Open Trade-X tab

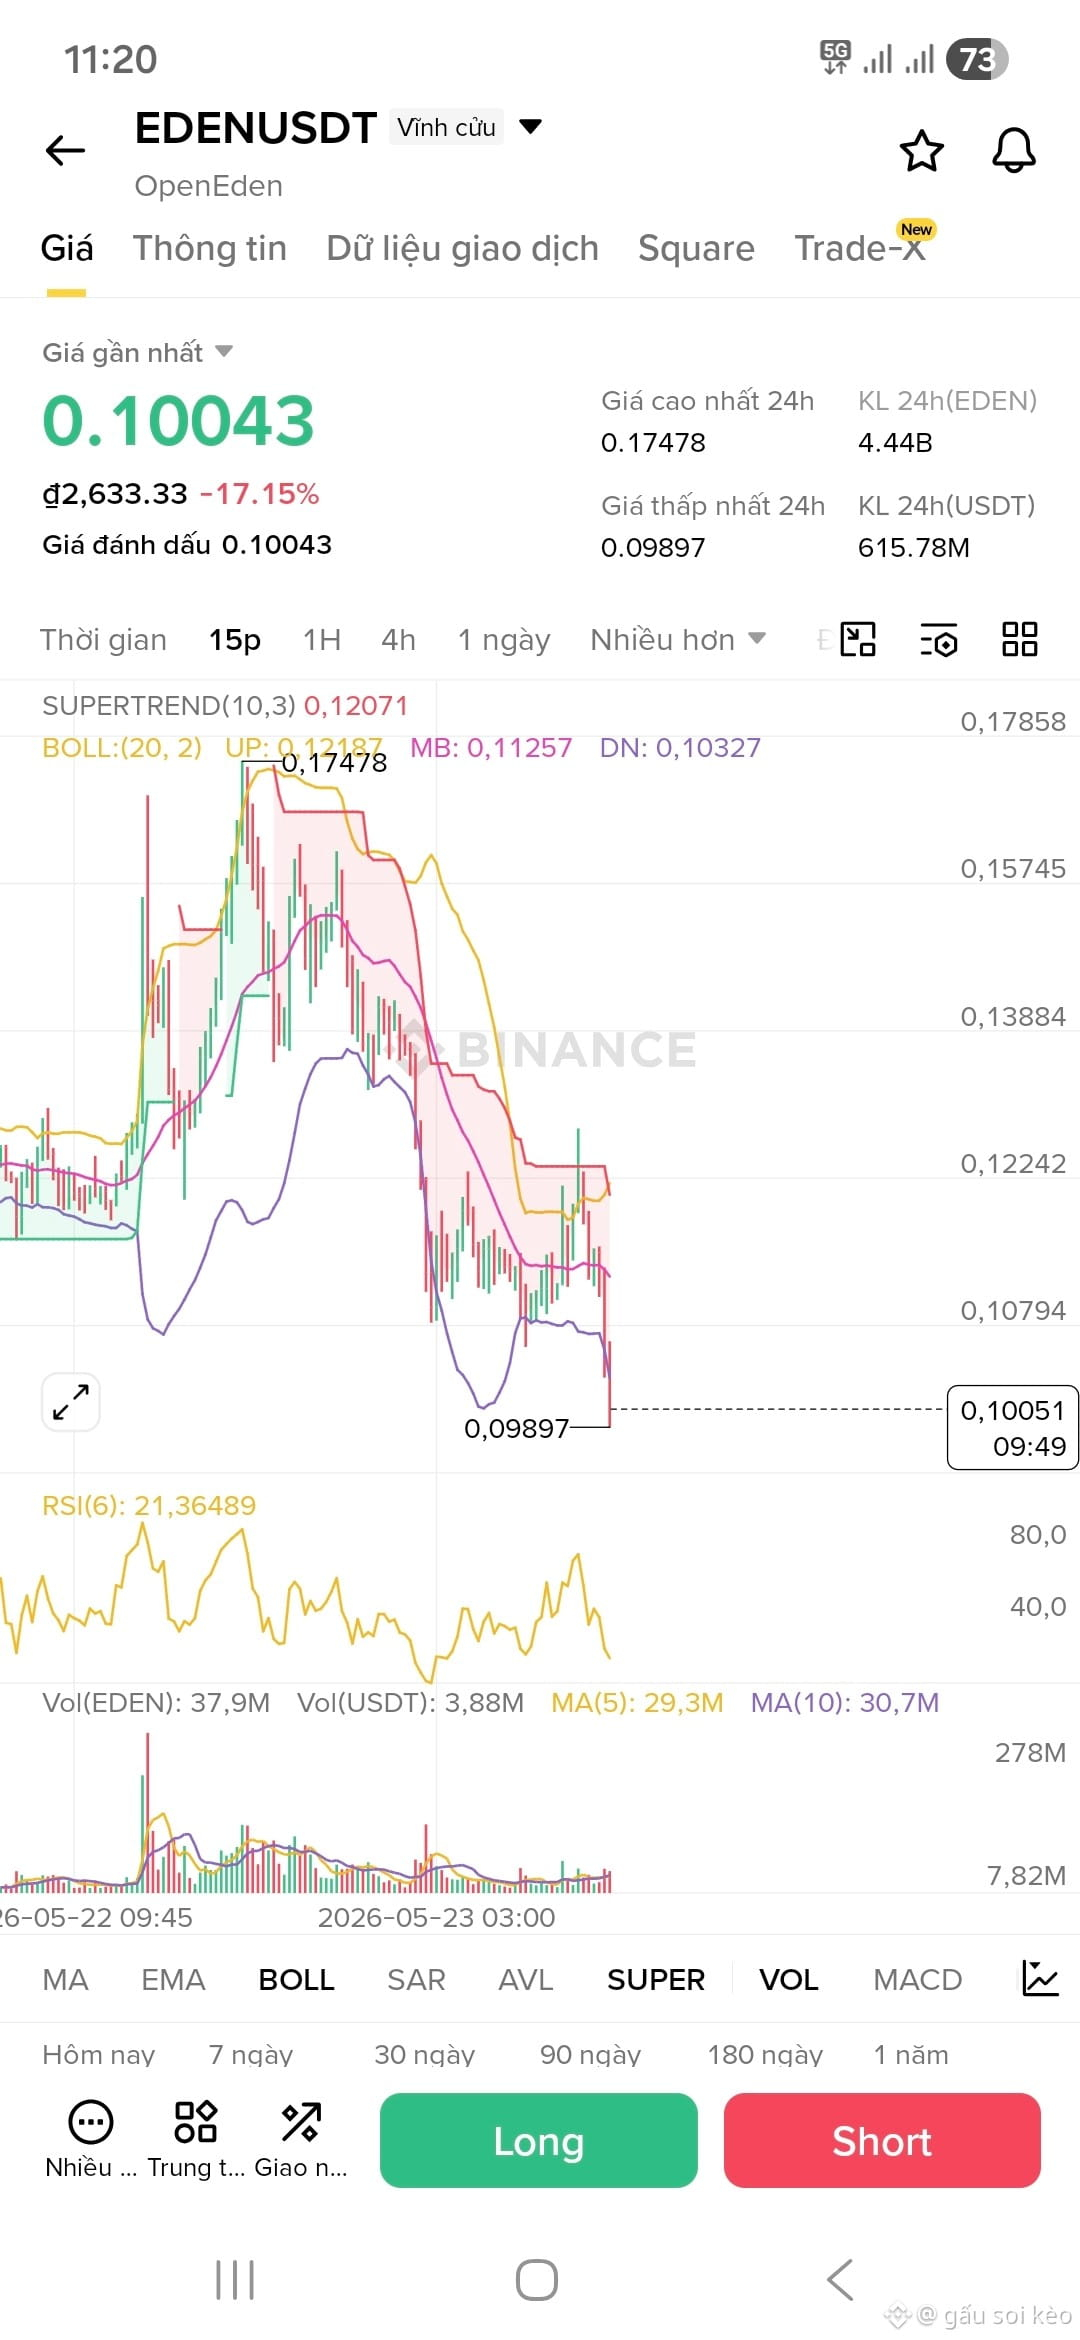860,248
